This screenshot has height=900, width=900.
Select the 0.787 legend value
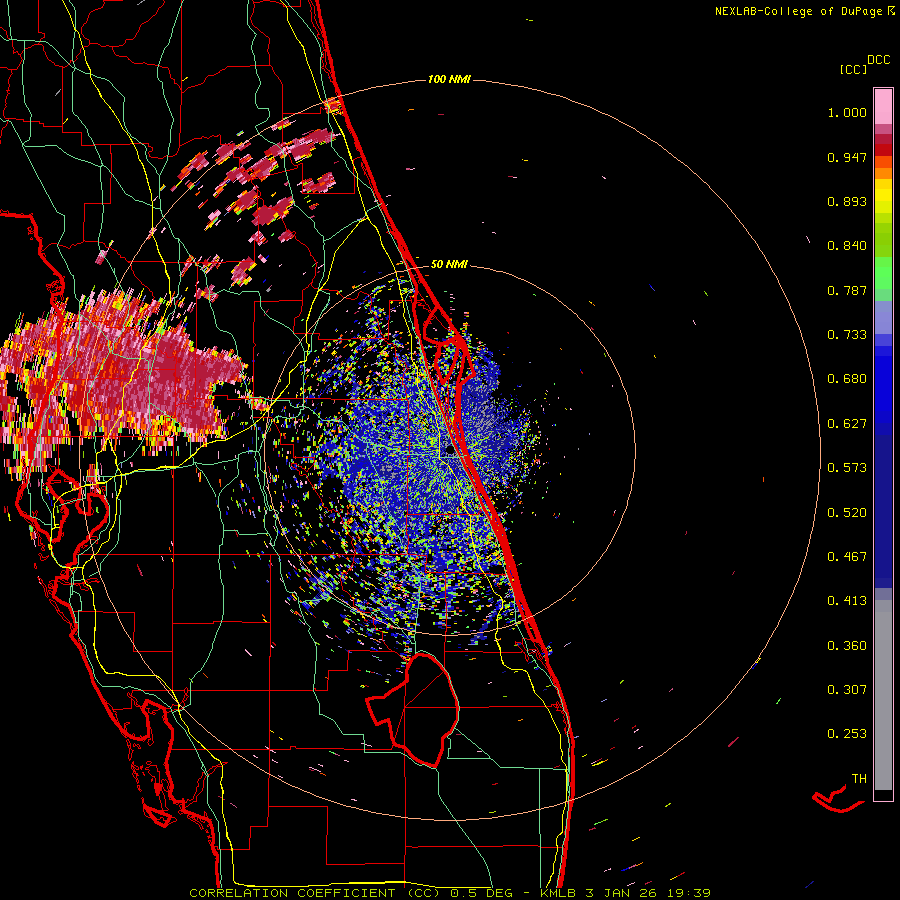[x=847, y=290]
